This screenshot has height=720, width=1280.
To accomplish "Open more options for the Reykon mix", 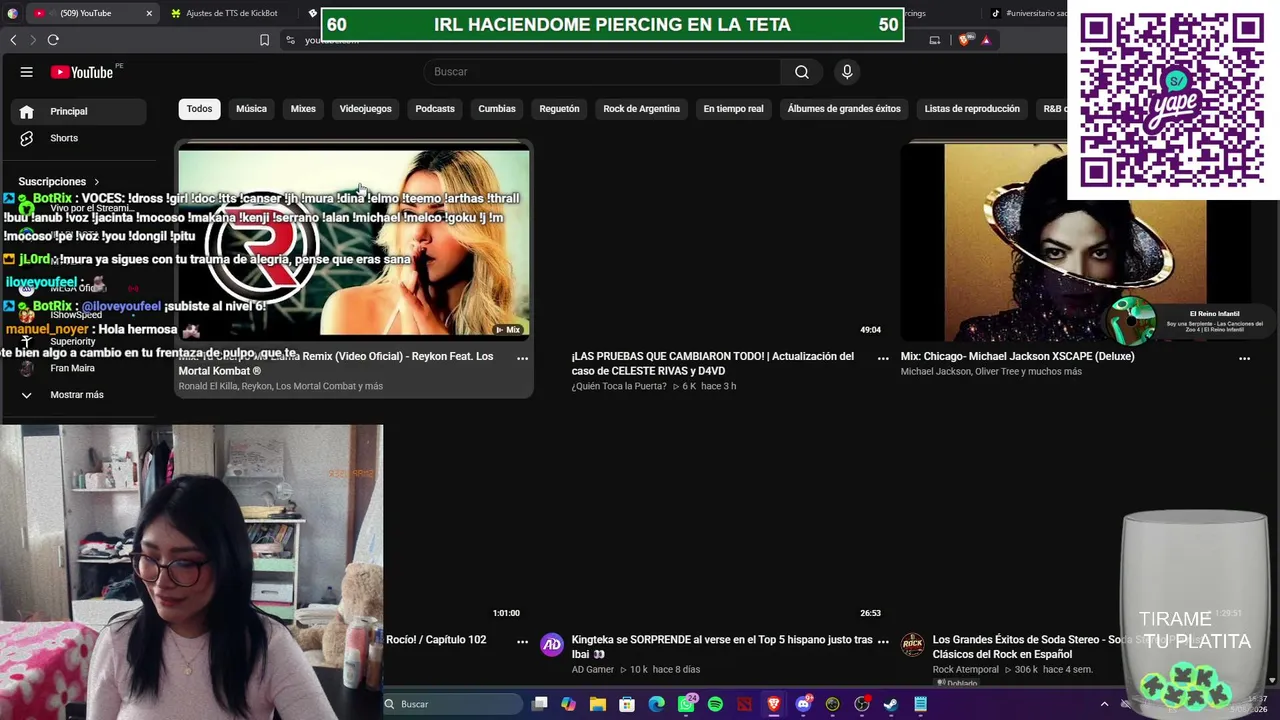I will [522, 357].
